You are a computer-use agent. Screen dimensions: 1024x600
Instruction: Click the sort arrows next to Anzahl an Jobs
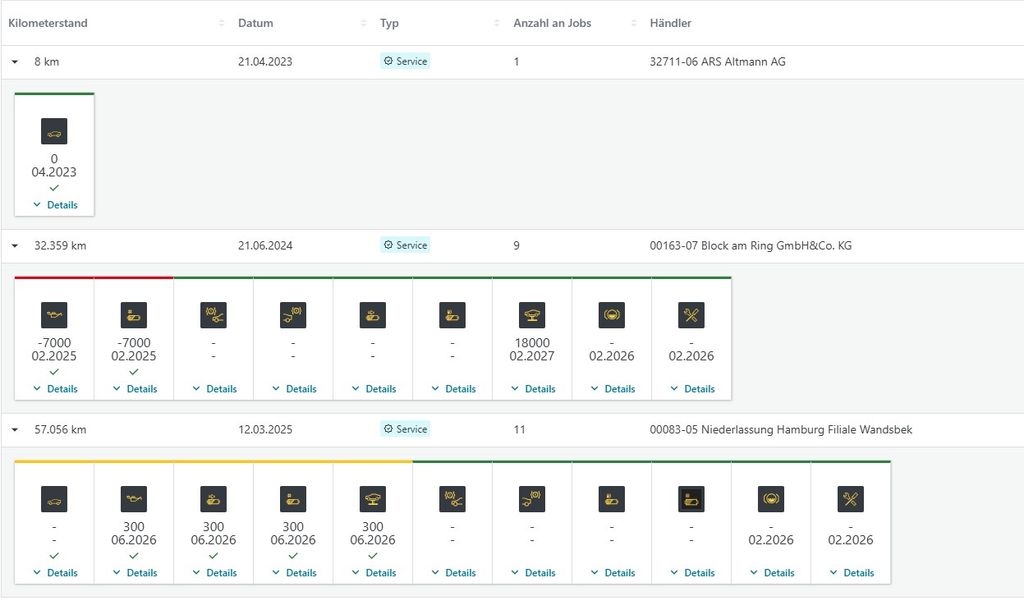click(632, 23)
